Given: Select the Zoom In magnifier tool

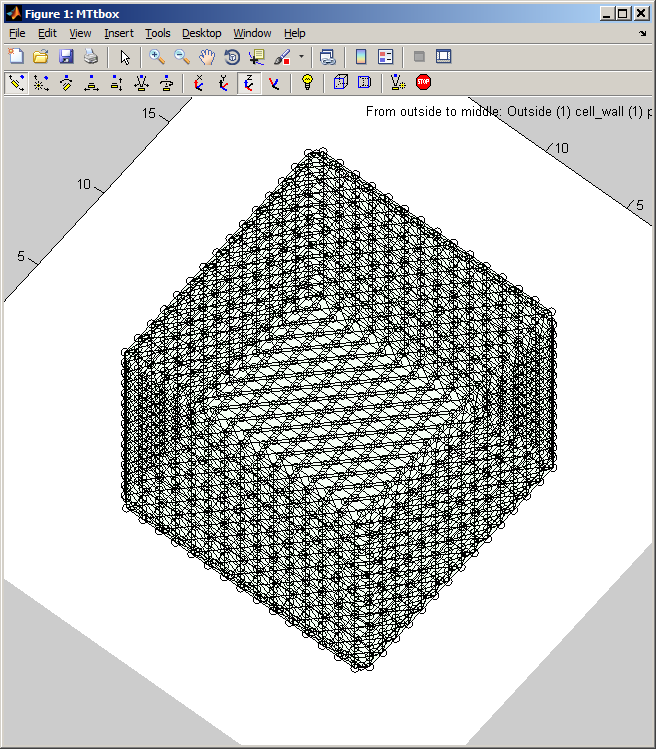Looking at the screenshot, I should [x=157, y=57].
